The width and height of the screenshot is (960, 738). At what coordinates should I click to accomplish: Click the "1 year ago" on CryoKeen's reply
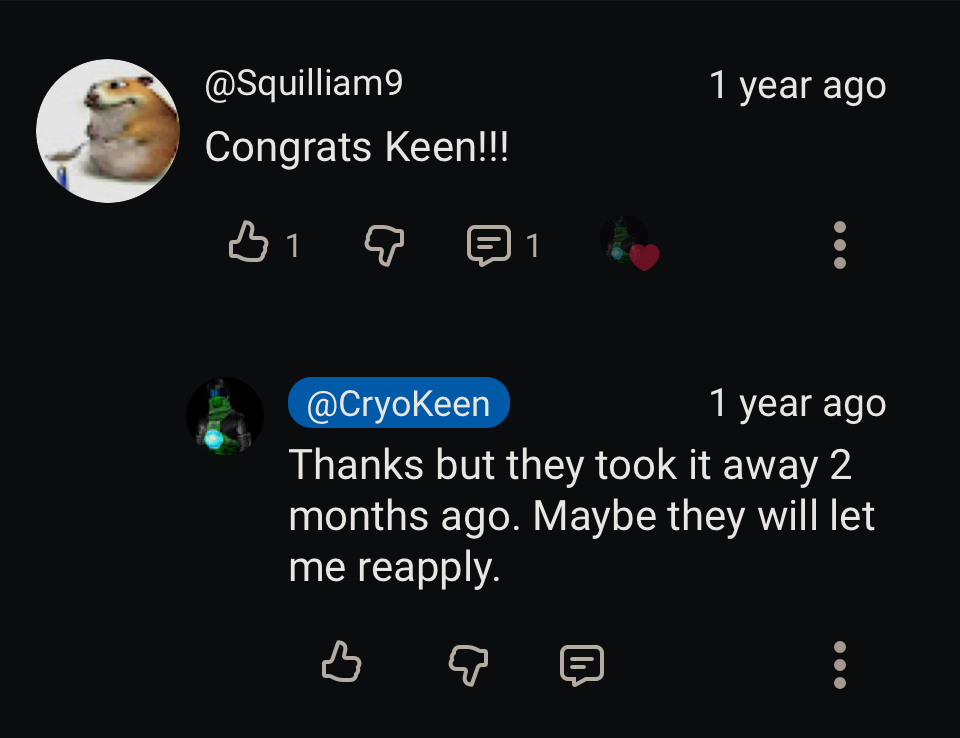click(x=797, y=404)
